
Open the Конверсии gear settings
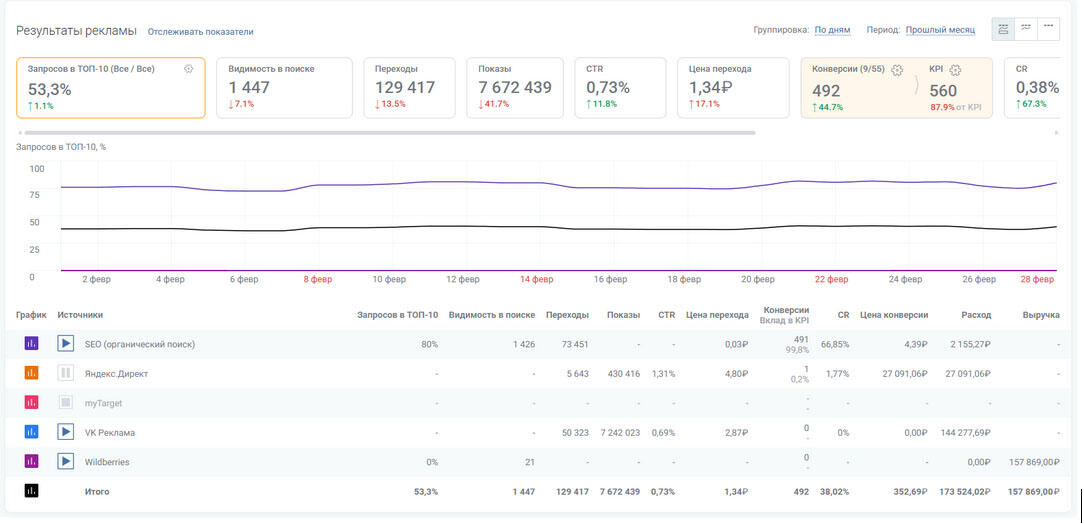point(897,70)
